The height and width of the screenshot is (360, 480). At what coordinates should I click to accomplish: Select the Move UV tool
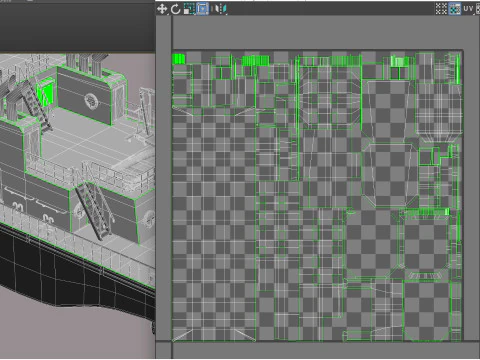click(162, 9)
